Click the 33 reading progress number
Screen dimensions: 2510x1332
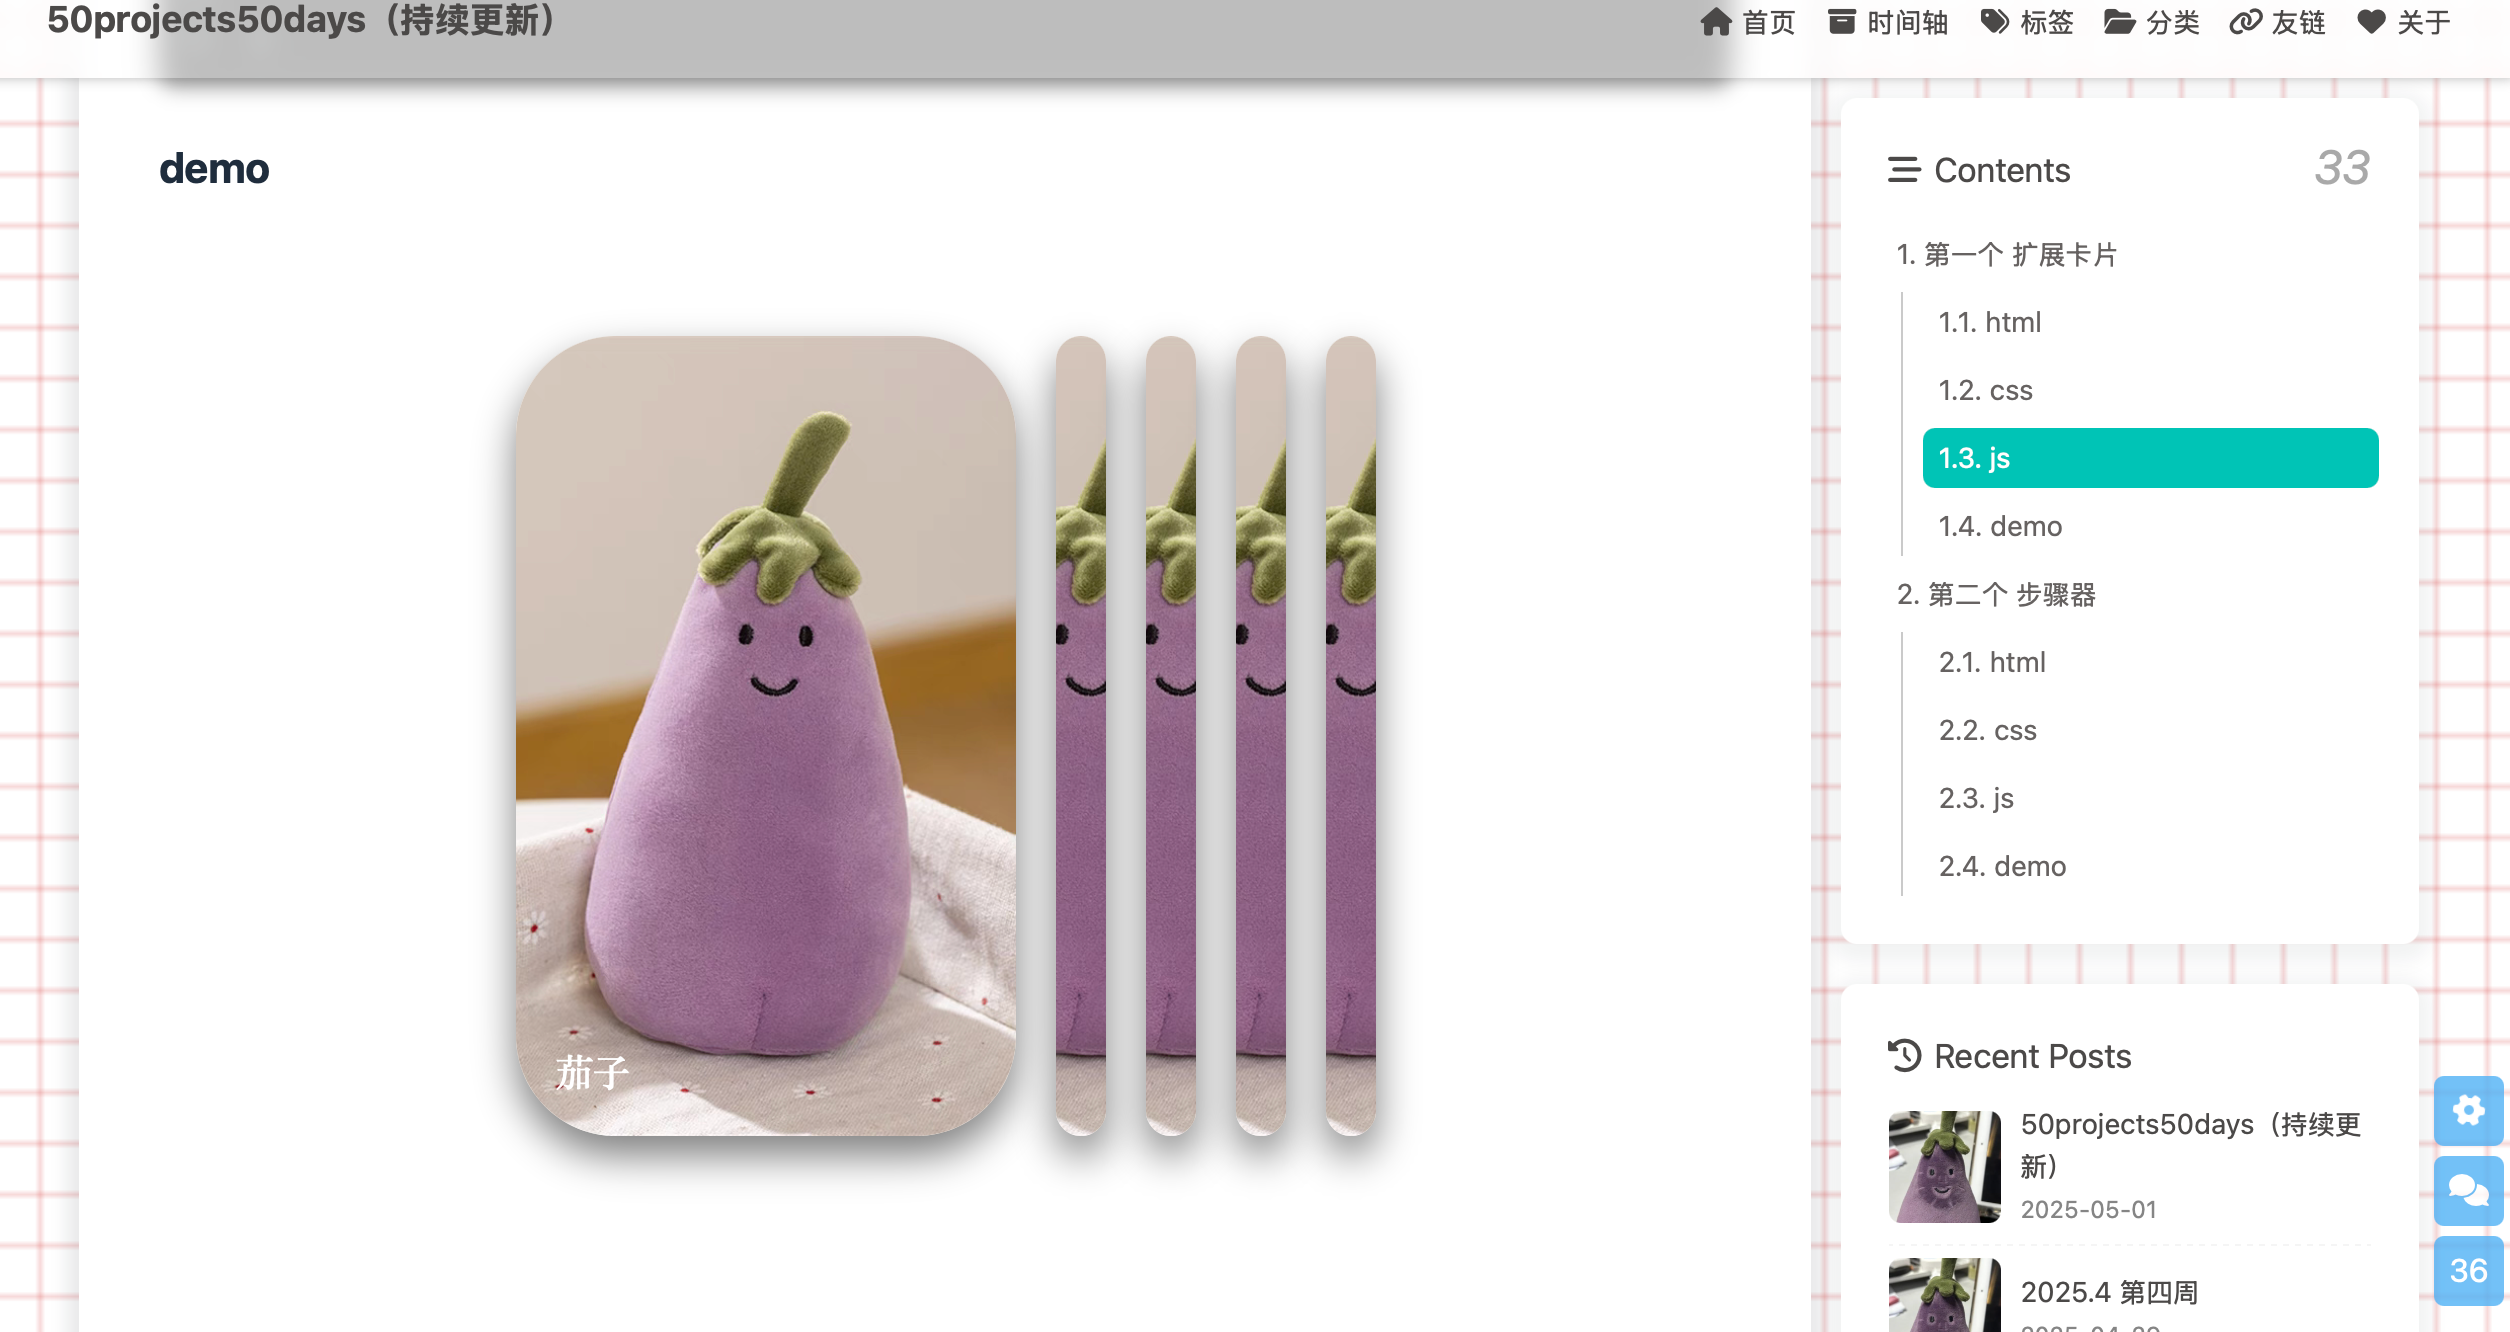(x=2342, y=168)
